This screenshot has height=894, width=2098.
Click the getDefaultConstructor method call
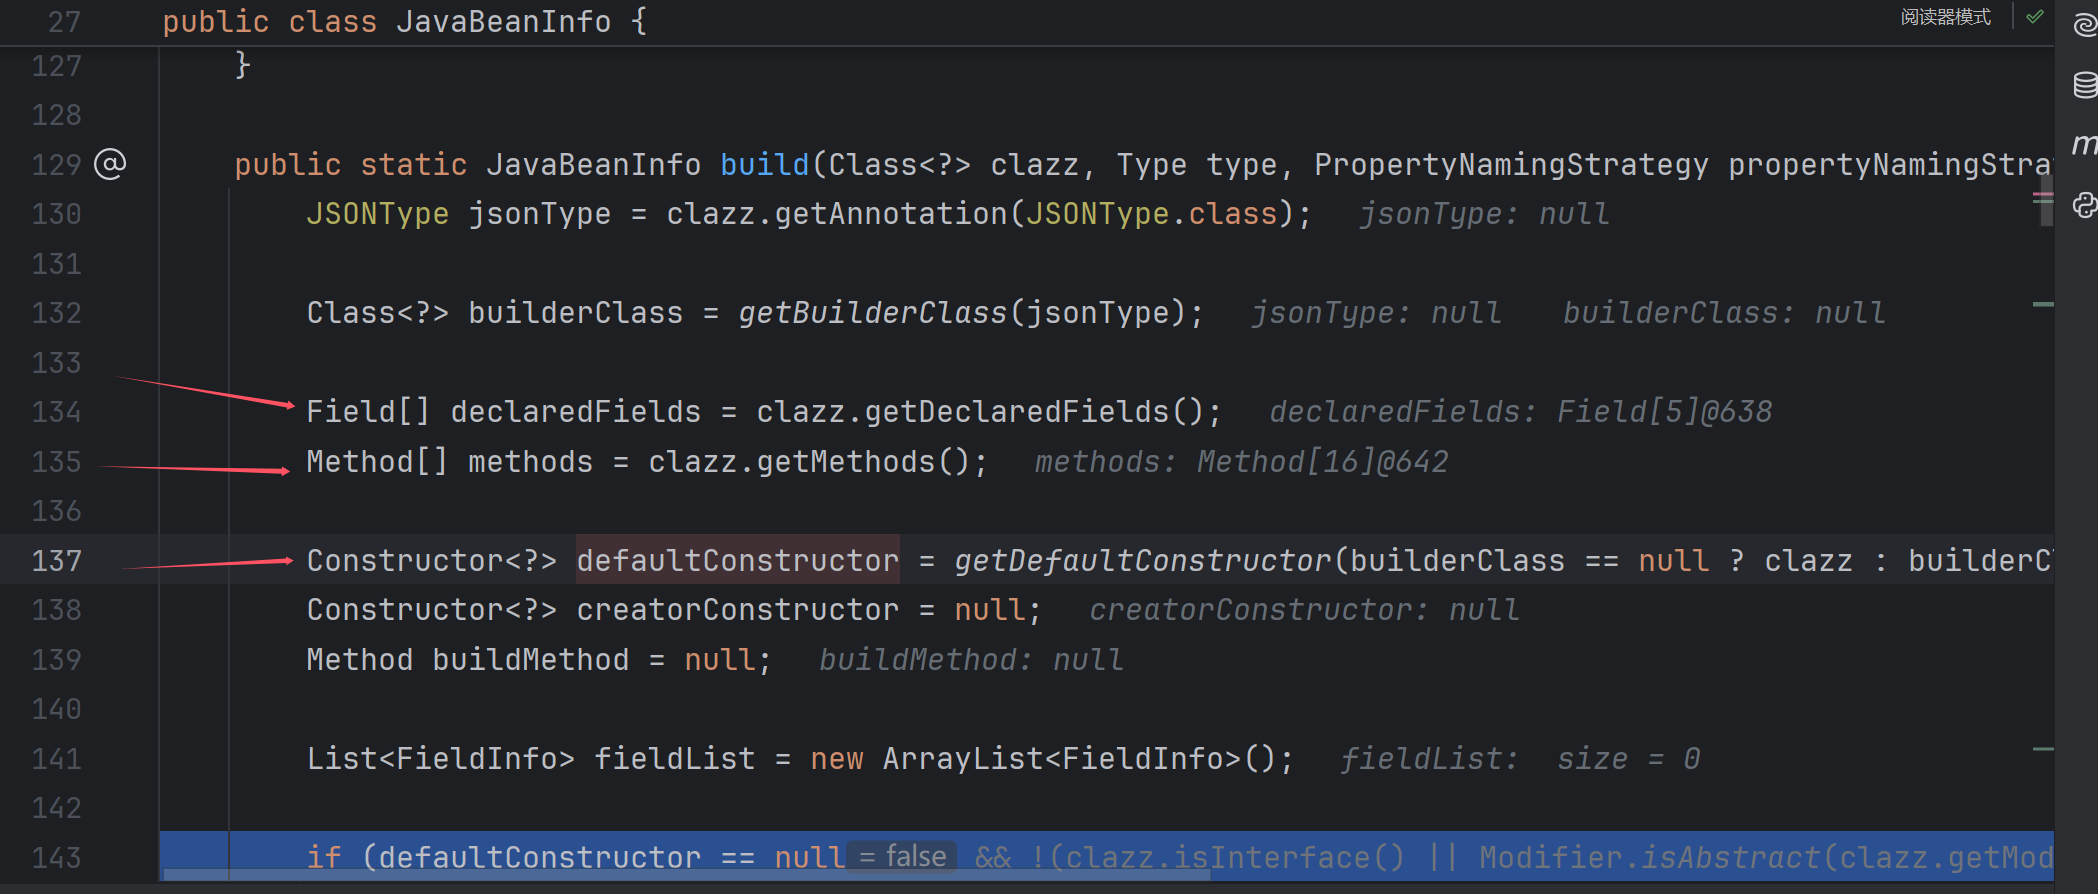coord(1142,561)
